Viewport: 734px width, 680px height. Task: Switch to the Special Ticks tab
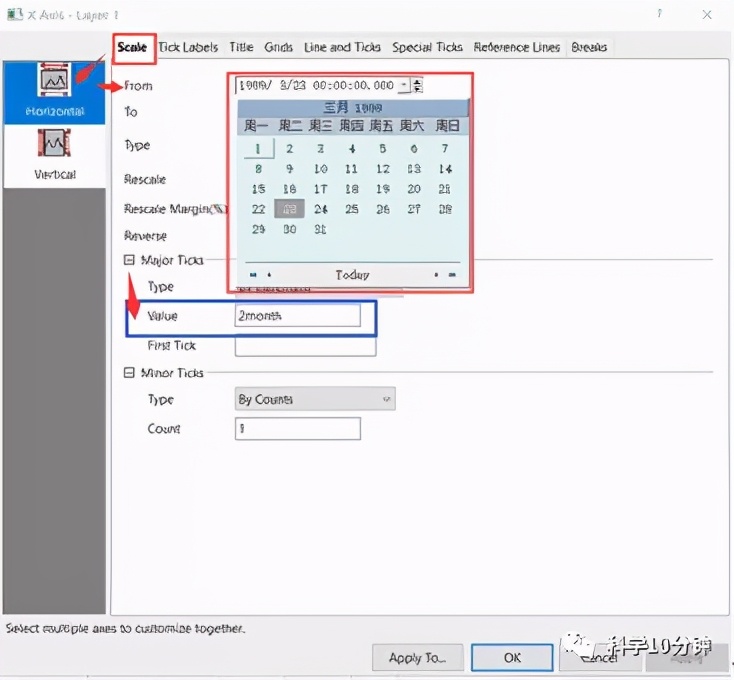tap(427, 47)
